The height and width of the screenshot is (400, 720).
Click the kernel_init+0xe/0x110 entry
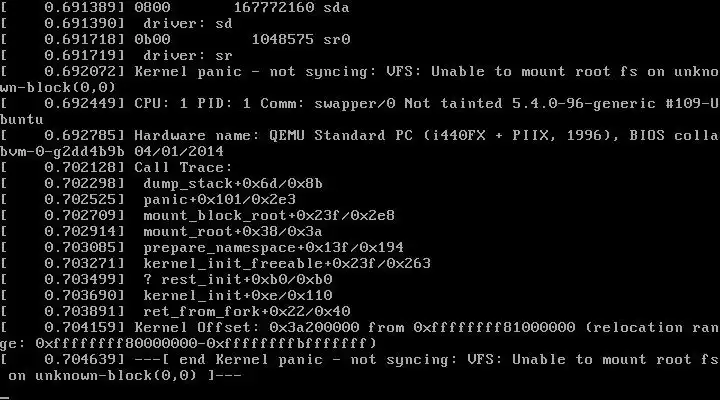[237, 296]
